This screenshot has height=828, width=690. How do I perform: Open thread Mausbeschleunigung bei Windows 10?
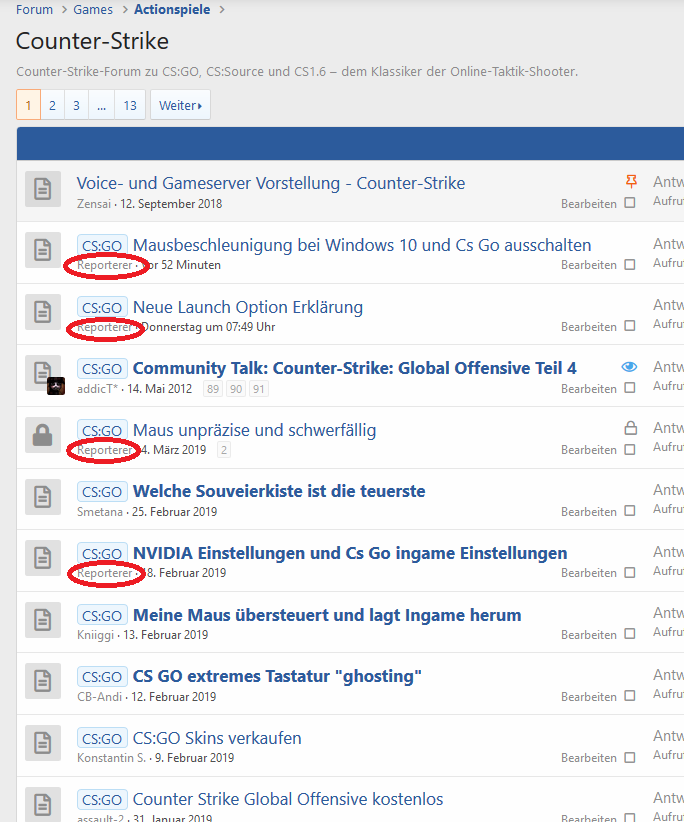(x=362, y=245)
